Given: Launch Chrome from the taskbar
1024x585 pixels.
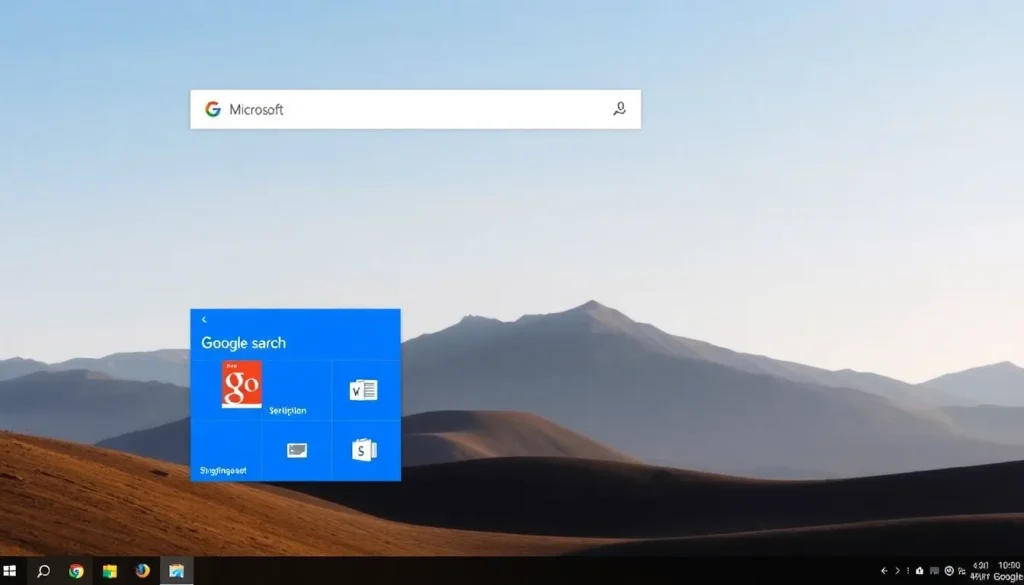Looking at the screenshot, I should (76, 571).
